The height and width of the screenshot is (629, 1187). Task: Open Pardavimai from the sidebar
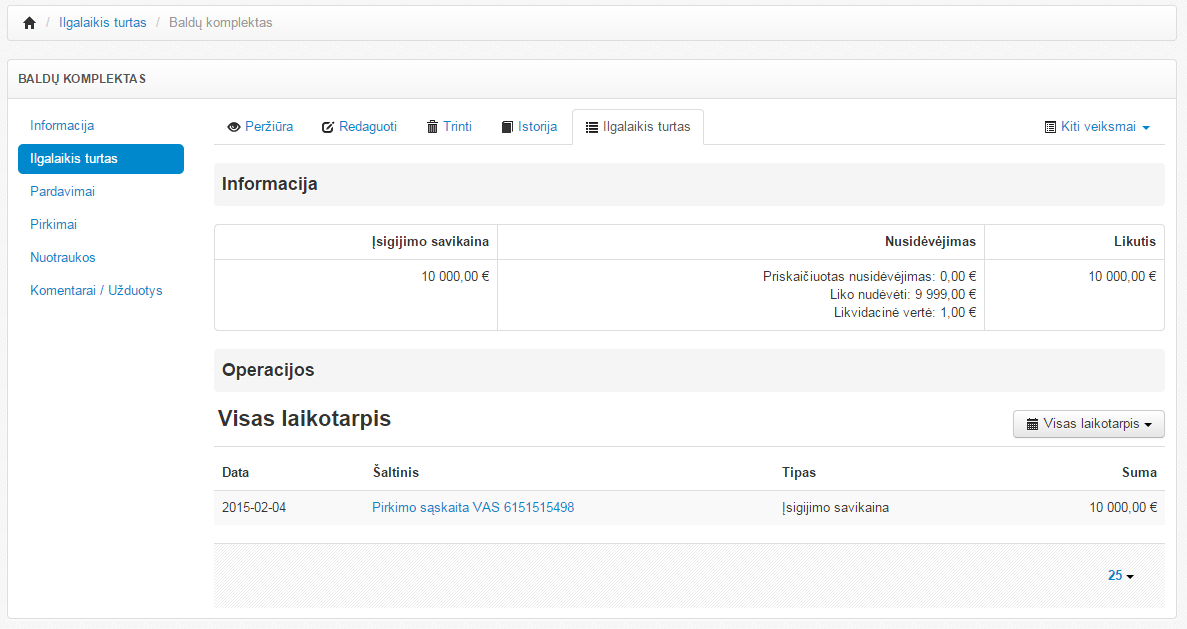coord(62,191)
